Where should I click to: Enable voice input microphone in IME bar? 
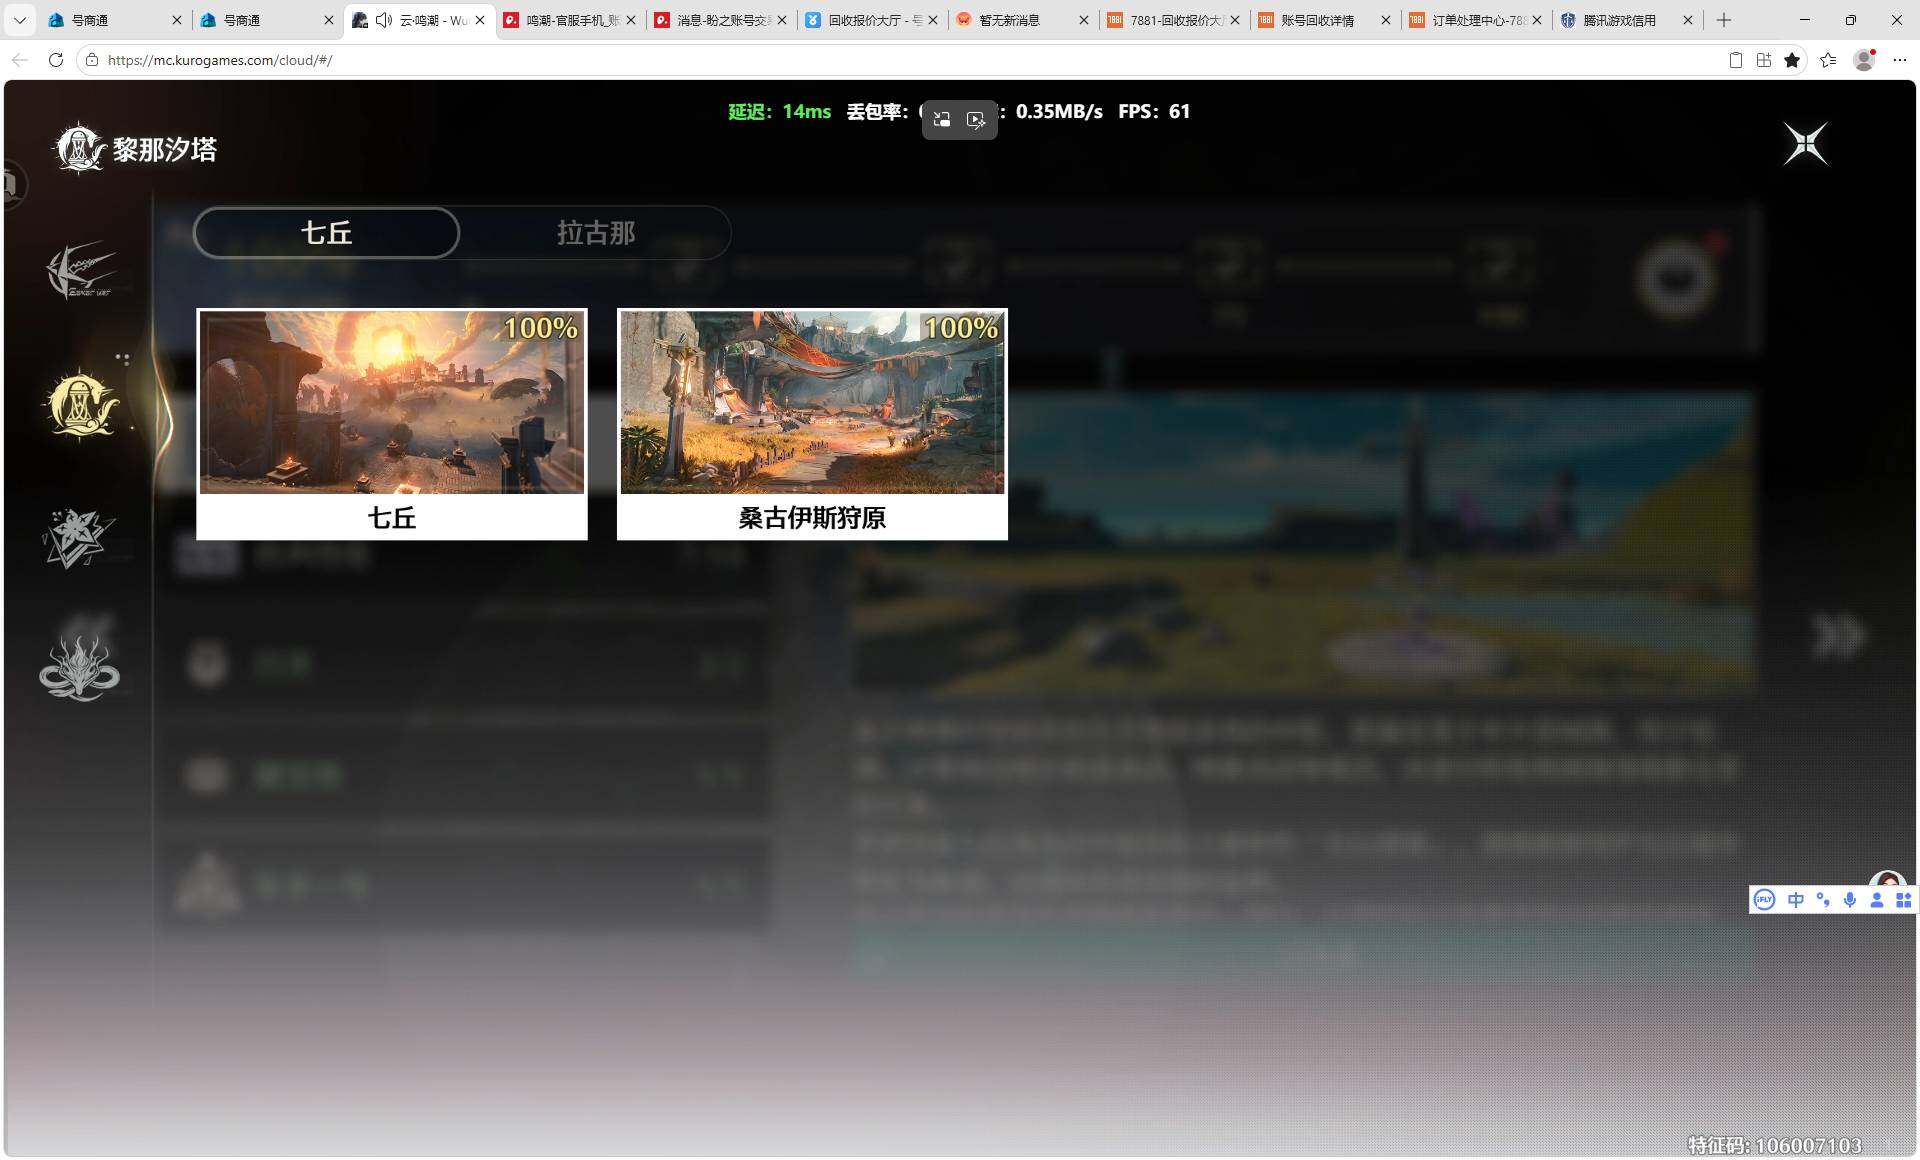1850,900
